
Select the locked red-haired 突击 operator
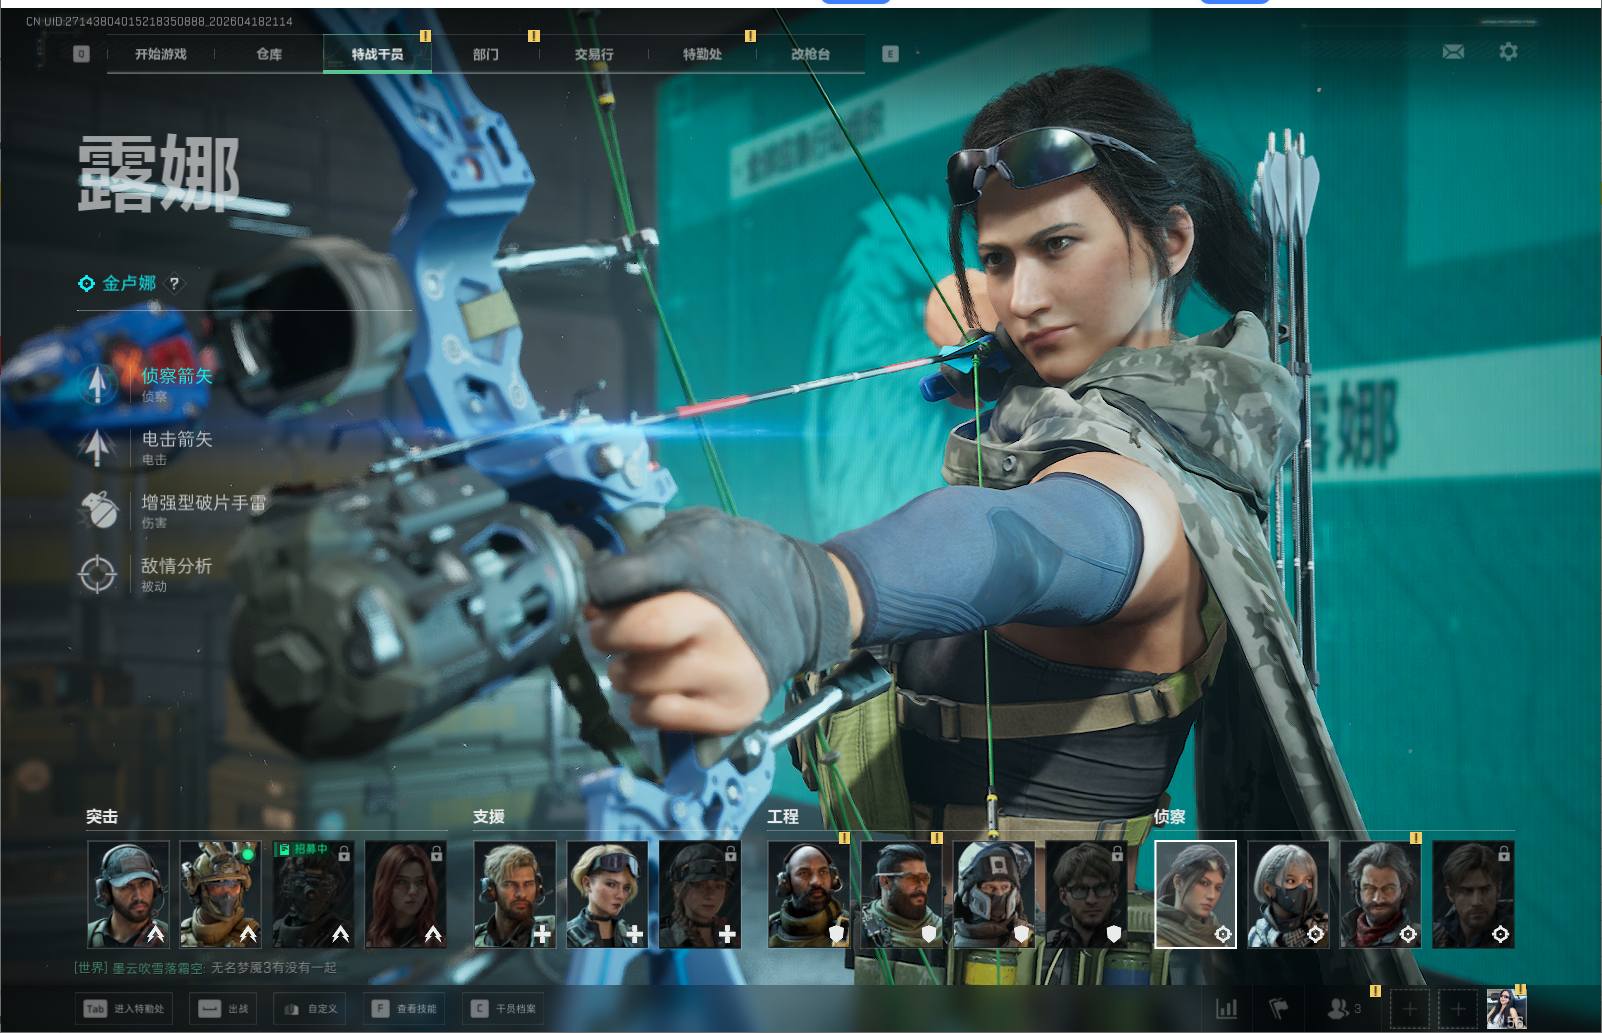406,894
